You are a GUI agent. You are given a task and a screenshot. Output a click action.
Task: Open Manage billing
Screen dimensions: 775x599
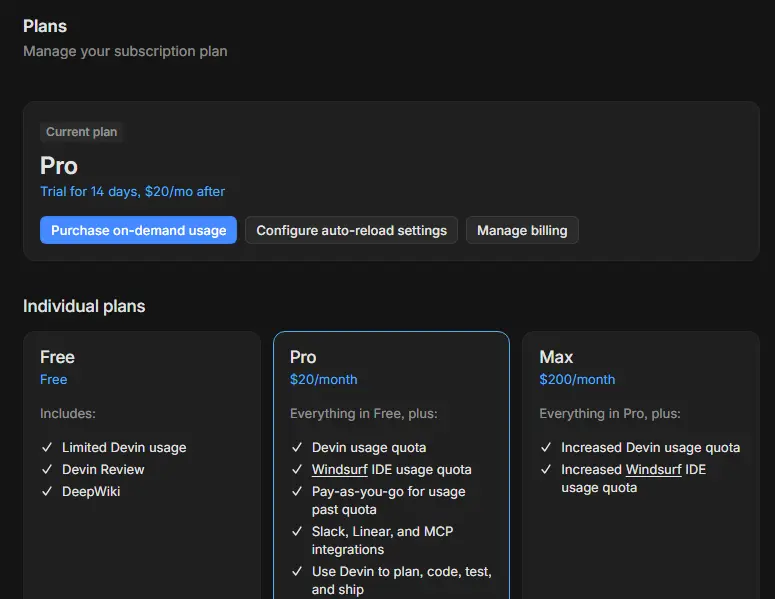pos(522,230)
